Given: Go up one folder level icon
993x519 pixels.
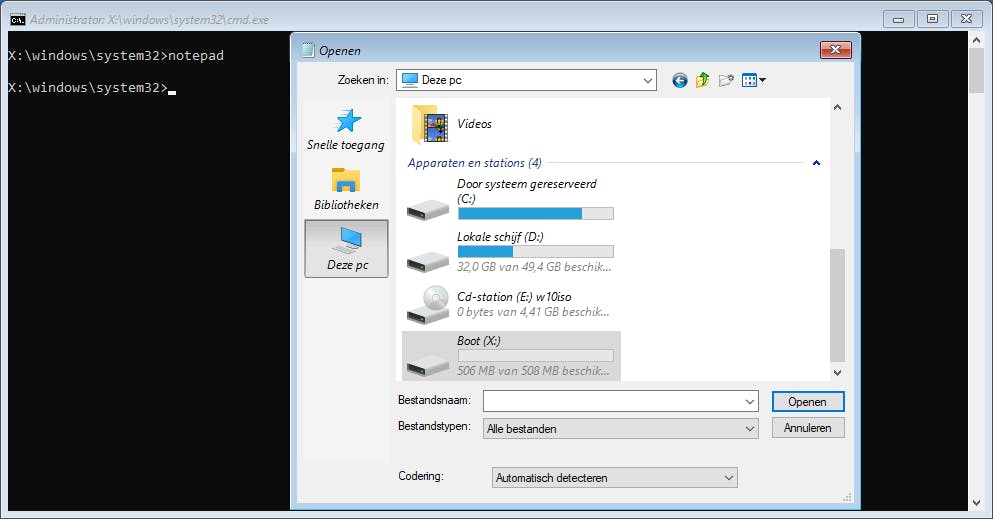Looking at the screenshot, I should pos(702,80).
